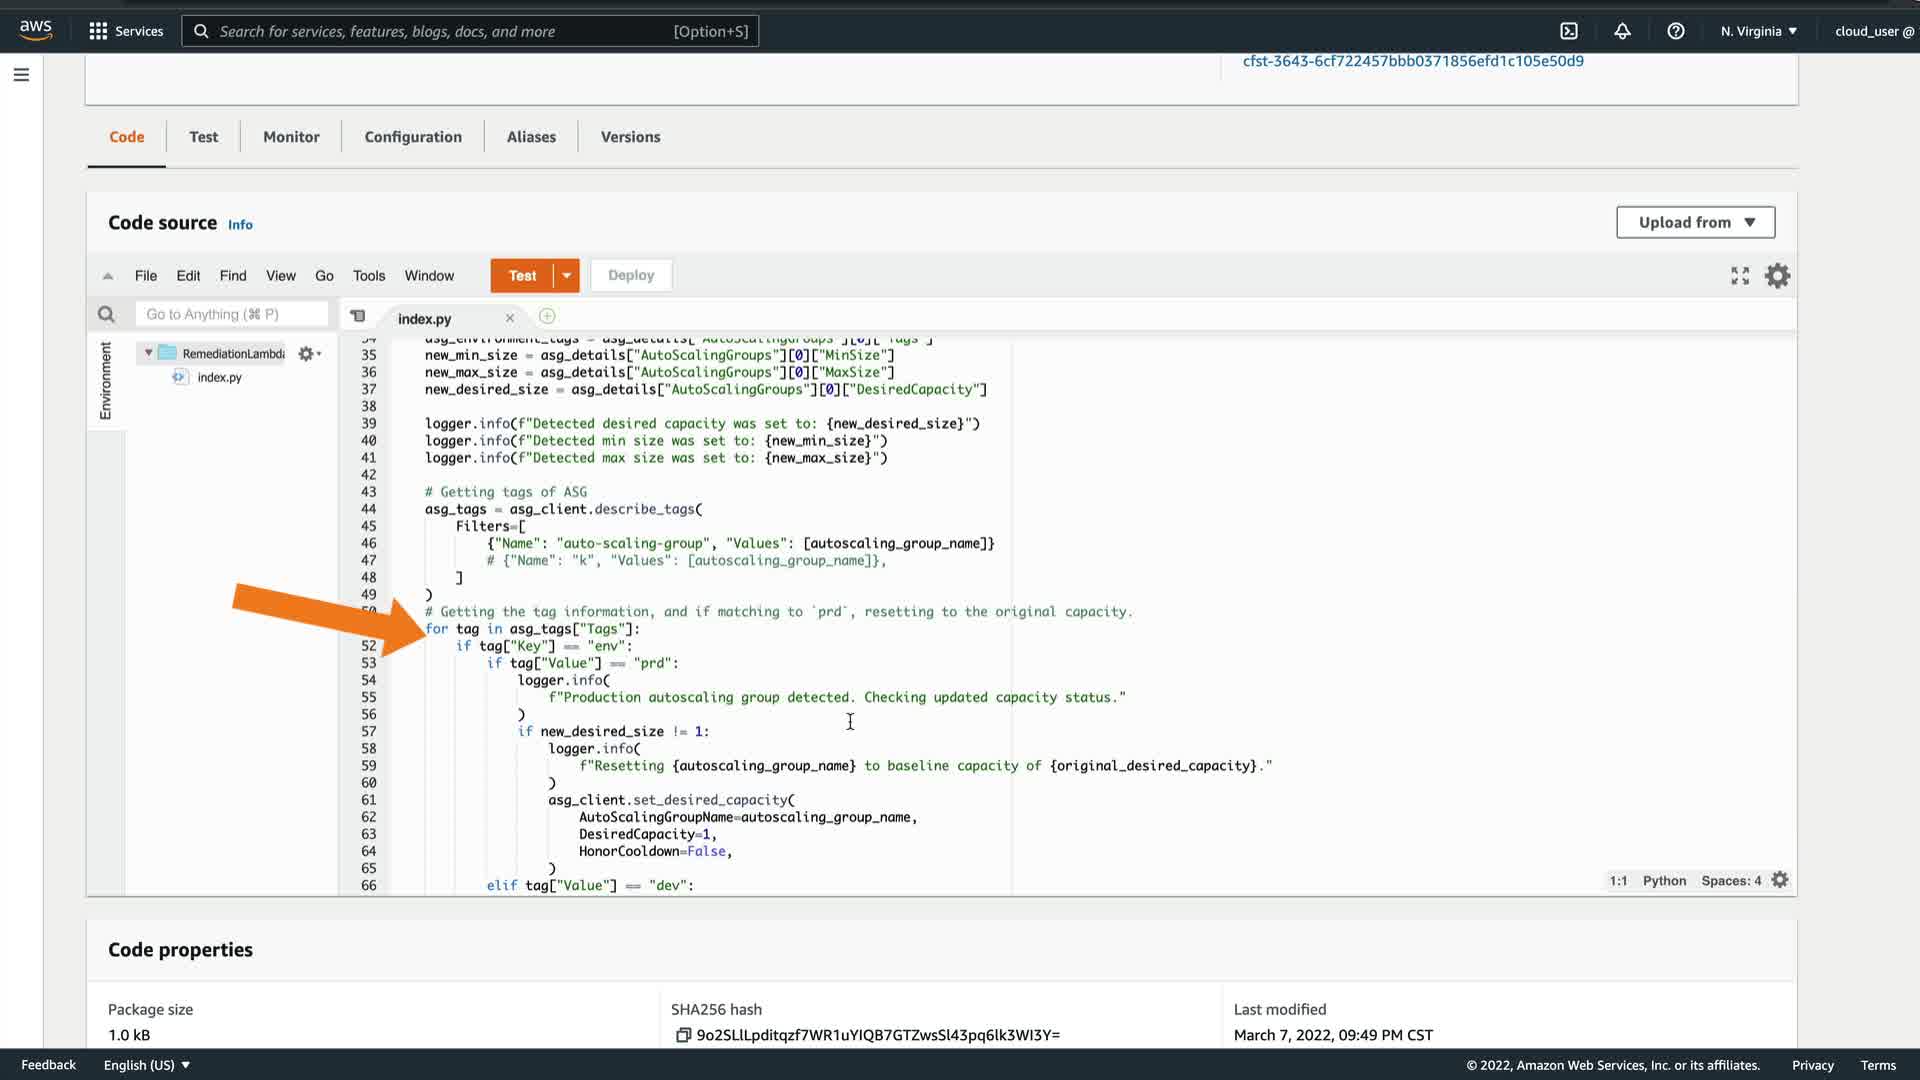The height and width of the screenshot is (1080, 1920).
Task: Open the Tools menu in editor
Action: click(368, 276)
